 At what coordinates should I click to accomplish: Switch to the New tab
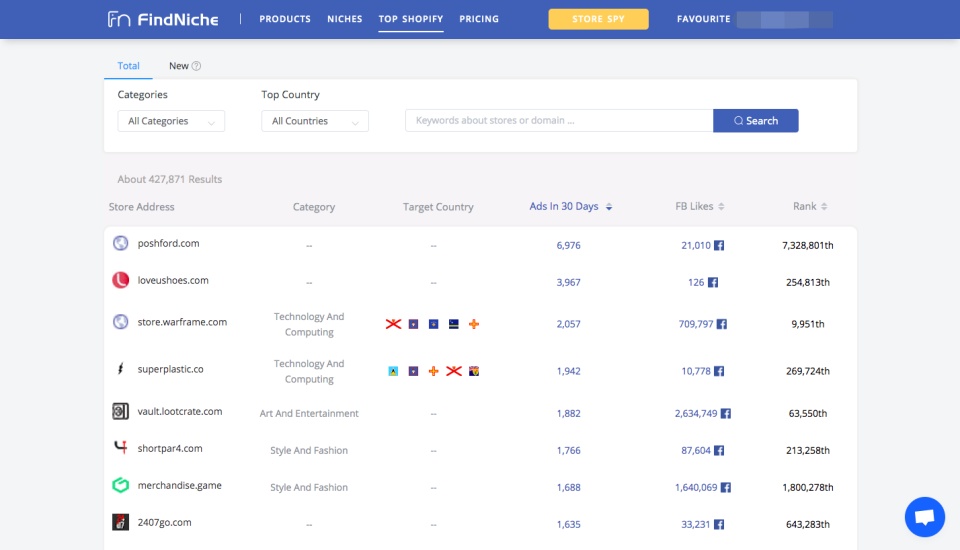[x=179, y=66]
